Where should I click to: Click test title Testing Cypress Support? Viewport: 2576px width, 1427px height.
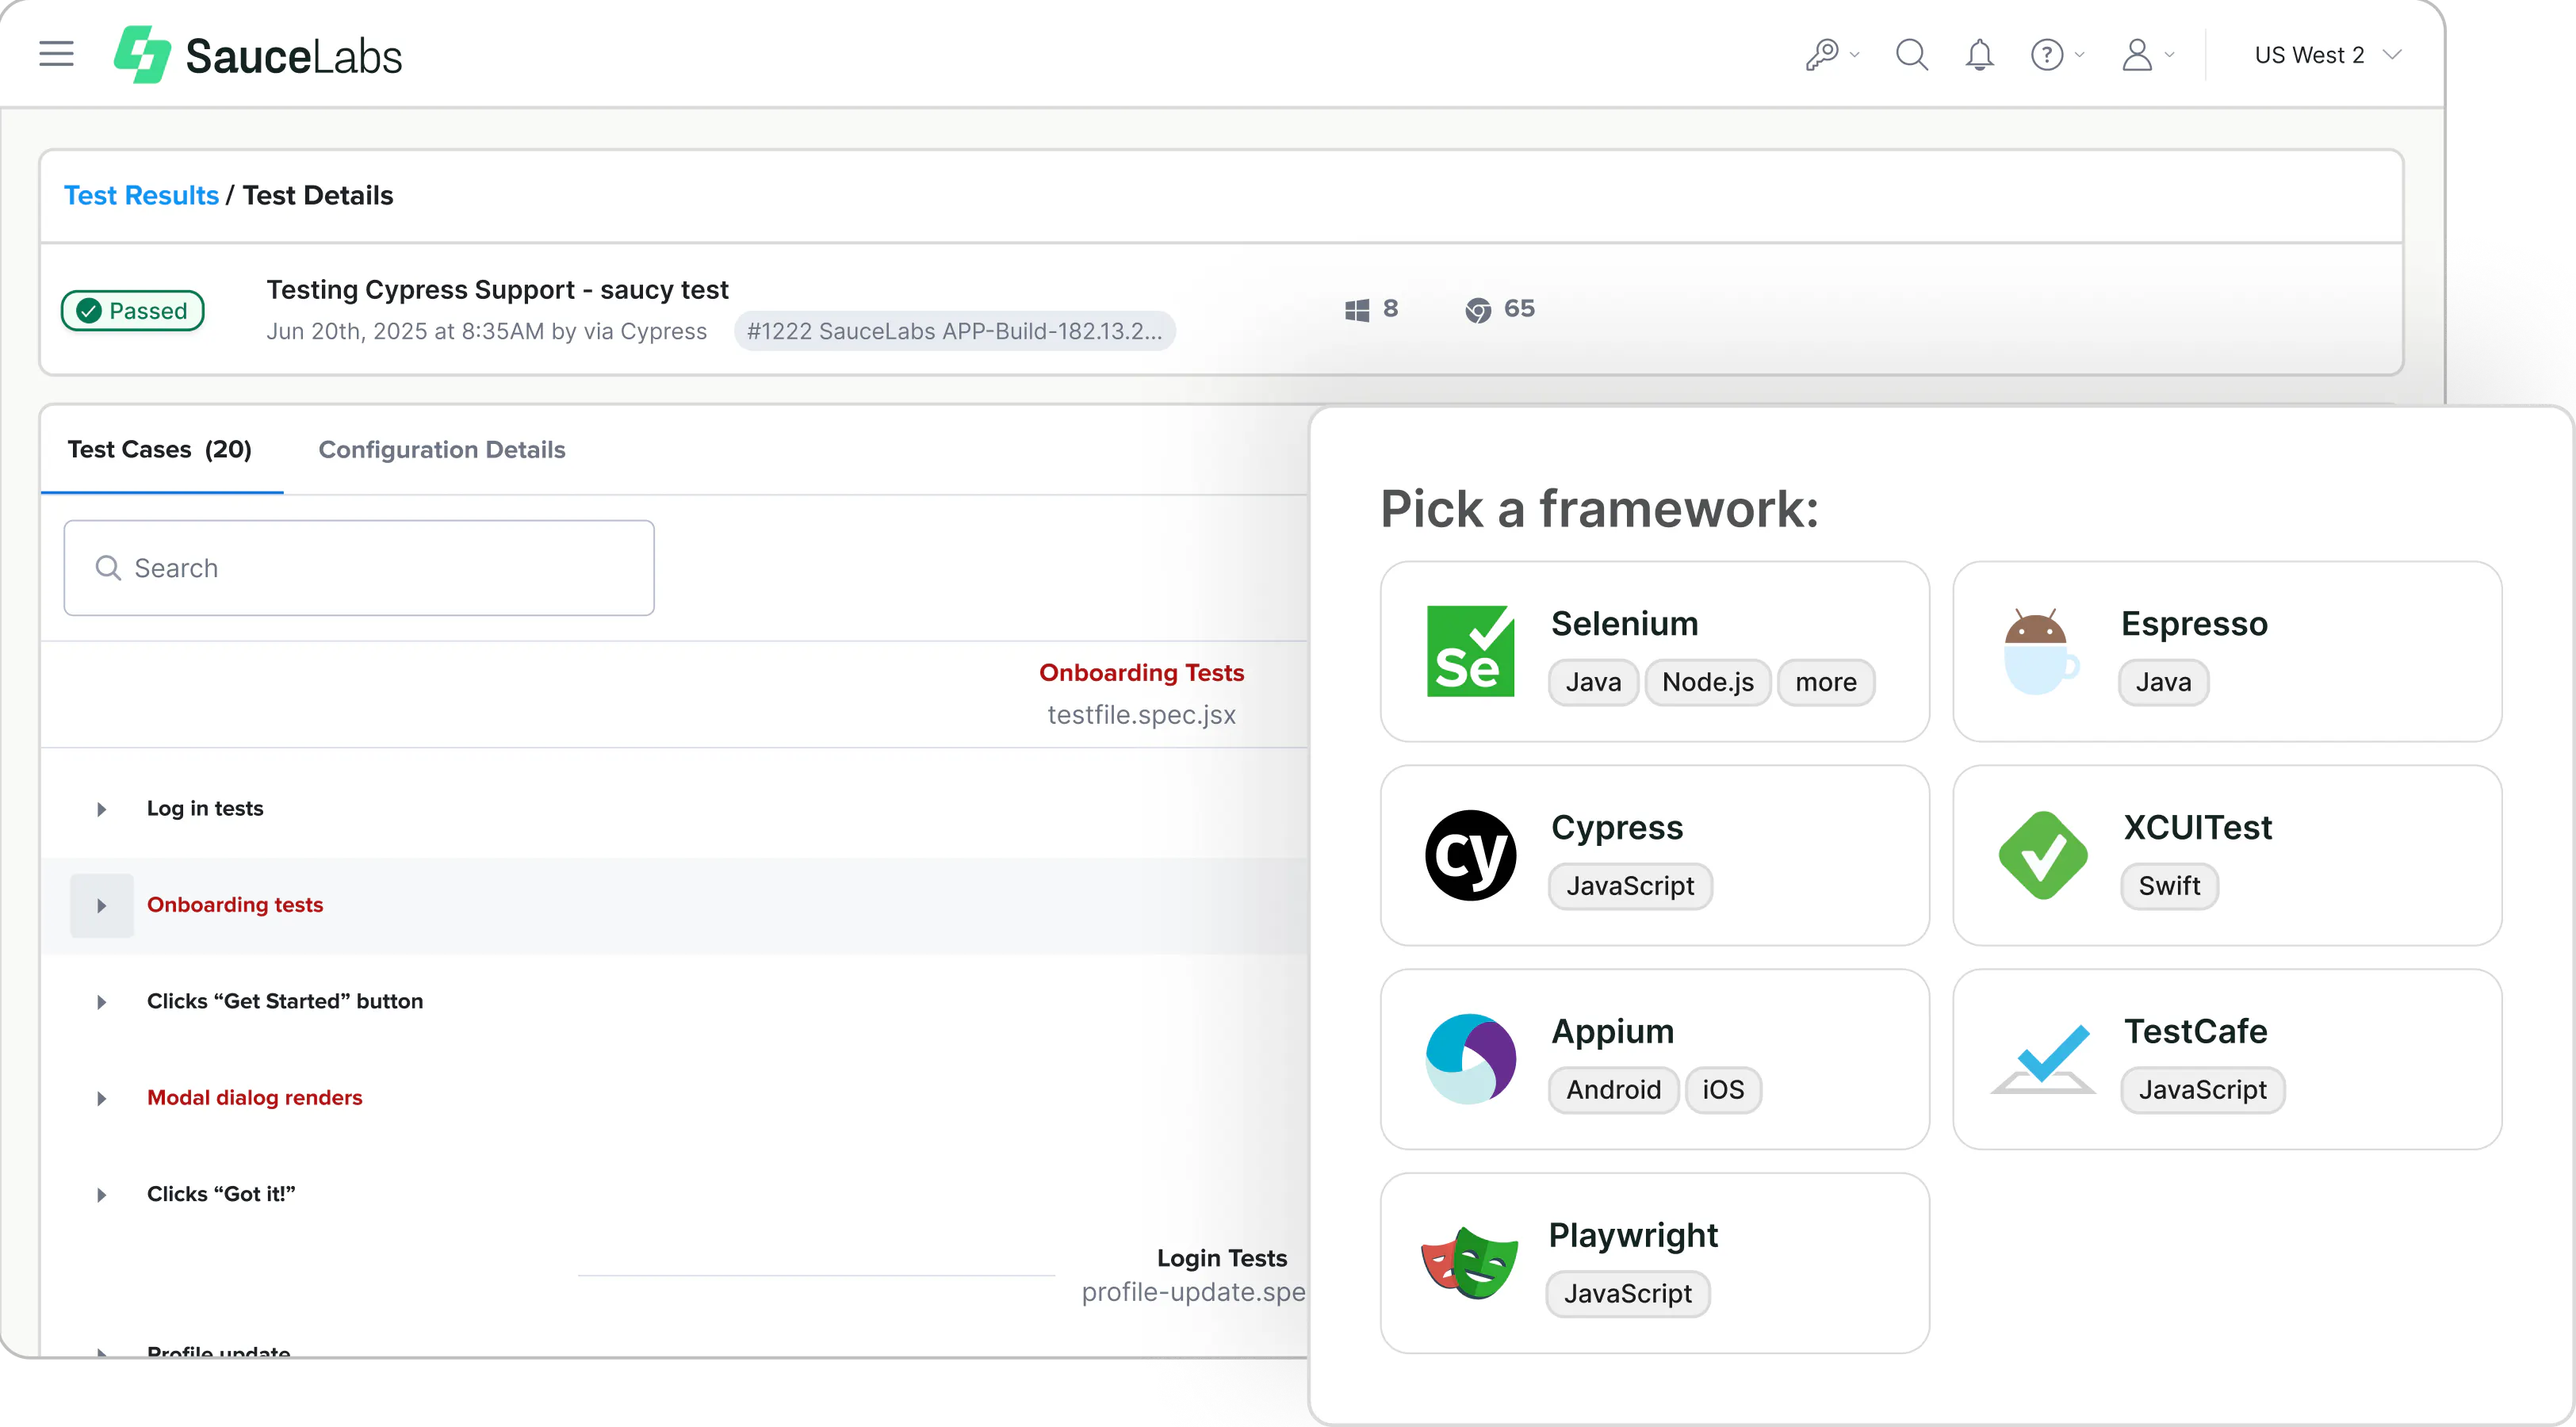tap(497, 290)
